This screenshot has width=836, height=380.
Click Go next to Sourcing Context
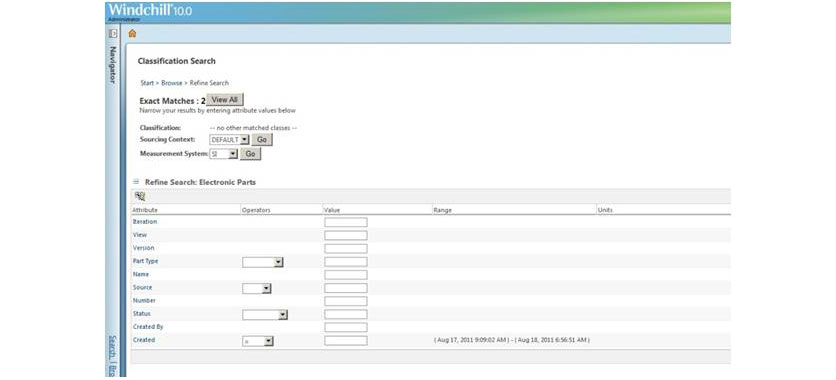click(262, 140)
